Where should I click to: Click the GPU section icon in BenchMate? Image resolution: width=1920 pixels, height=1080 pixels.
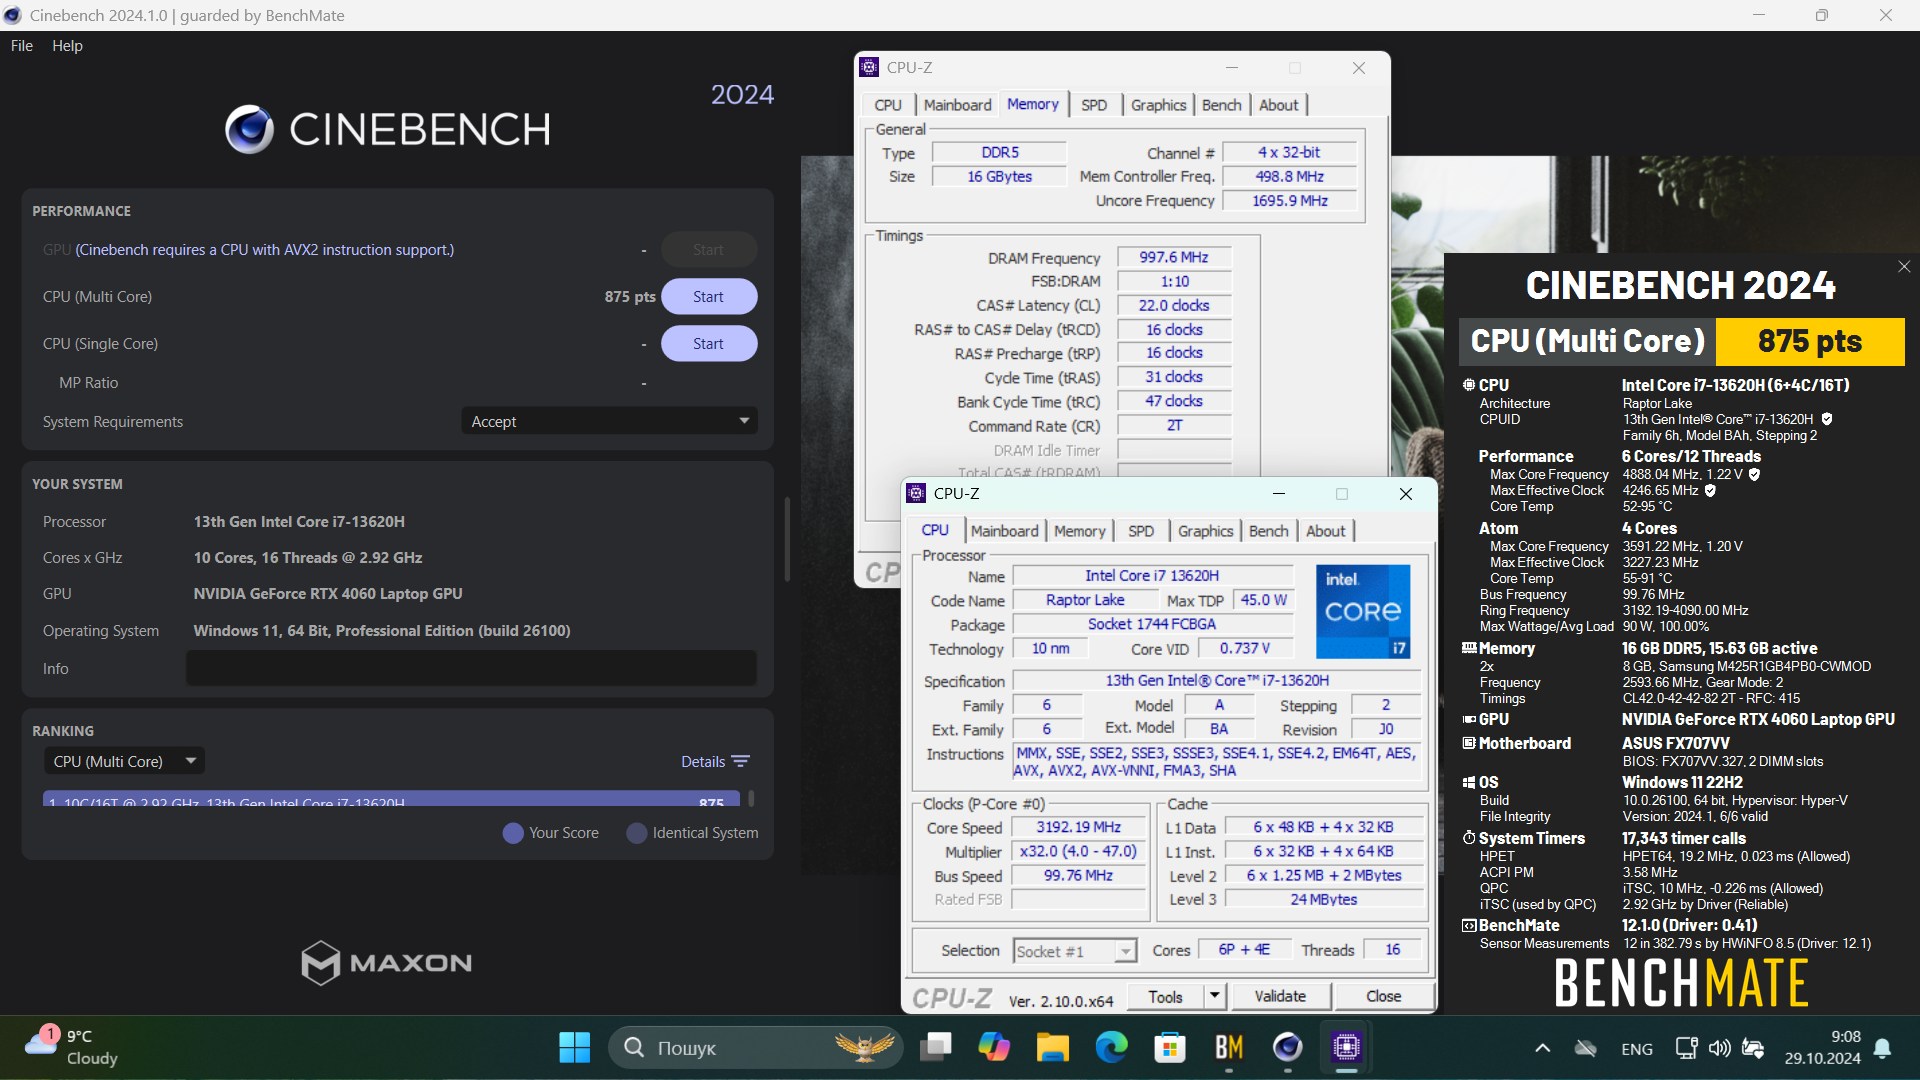click(x=1469, y=719)
